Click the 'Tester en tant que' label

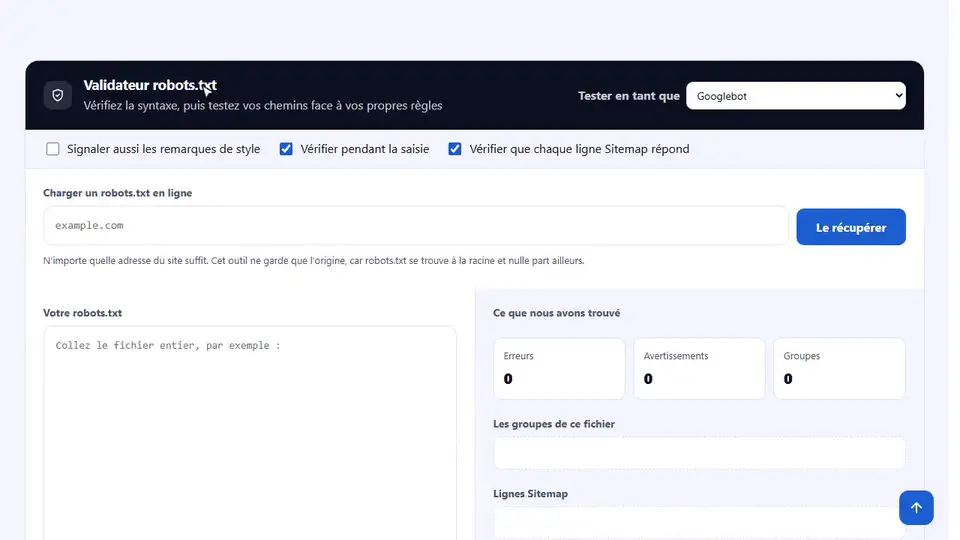point(629,96)
